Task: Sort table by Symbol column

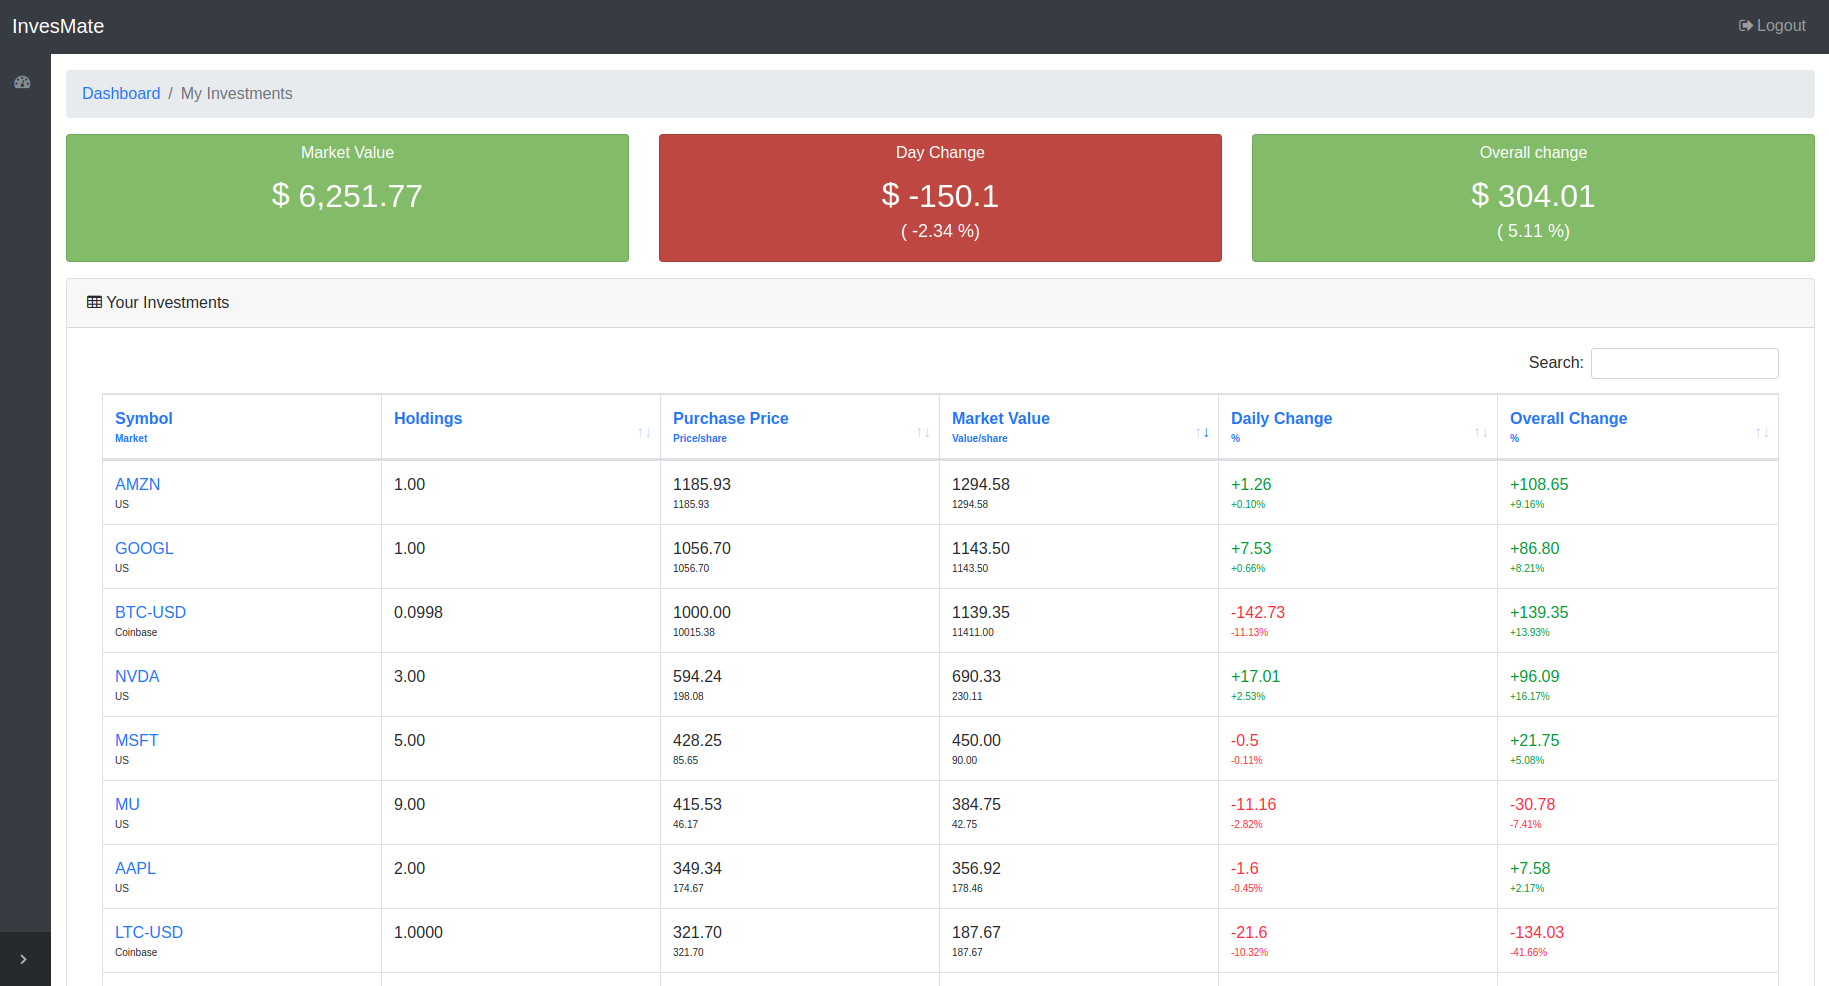Action: 242,427
